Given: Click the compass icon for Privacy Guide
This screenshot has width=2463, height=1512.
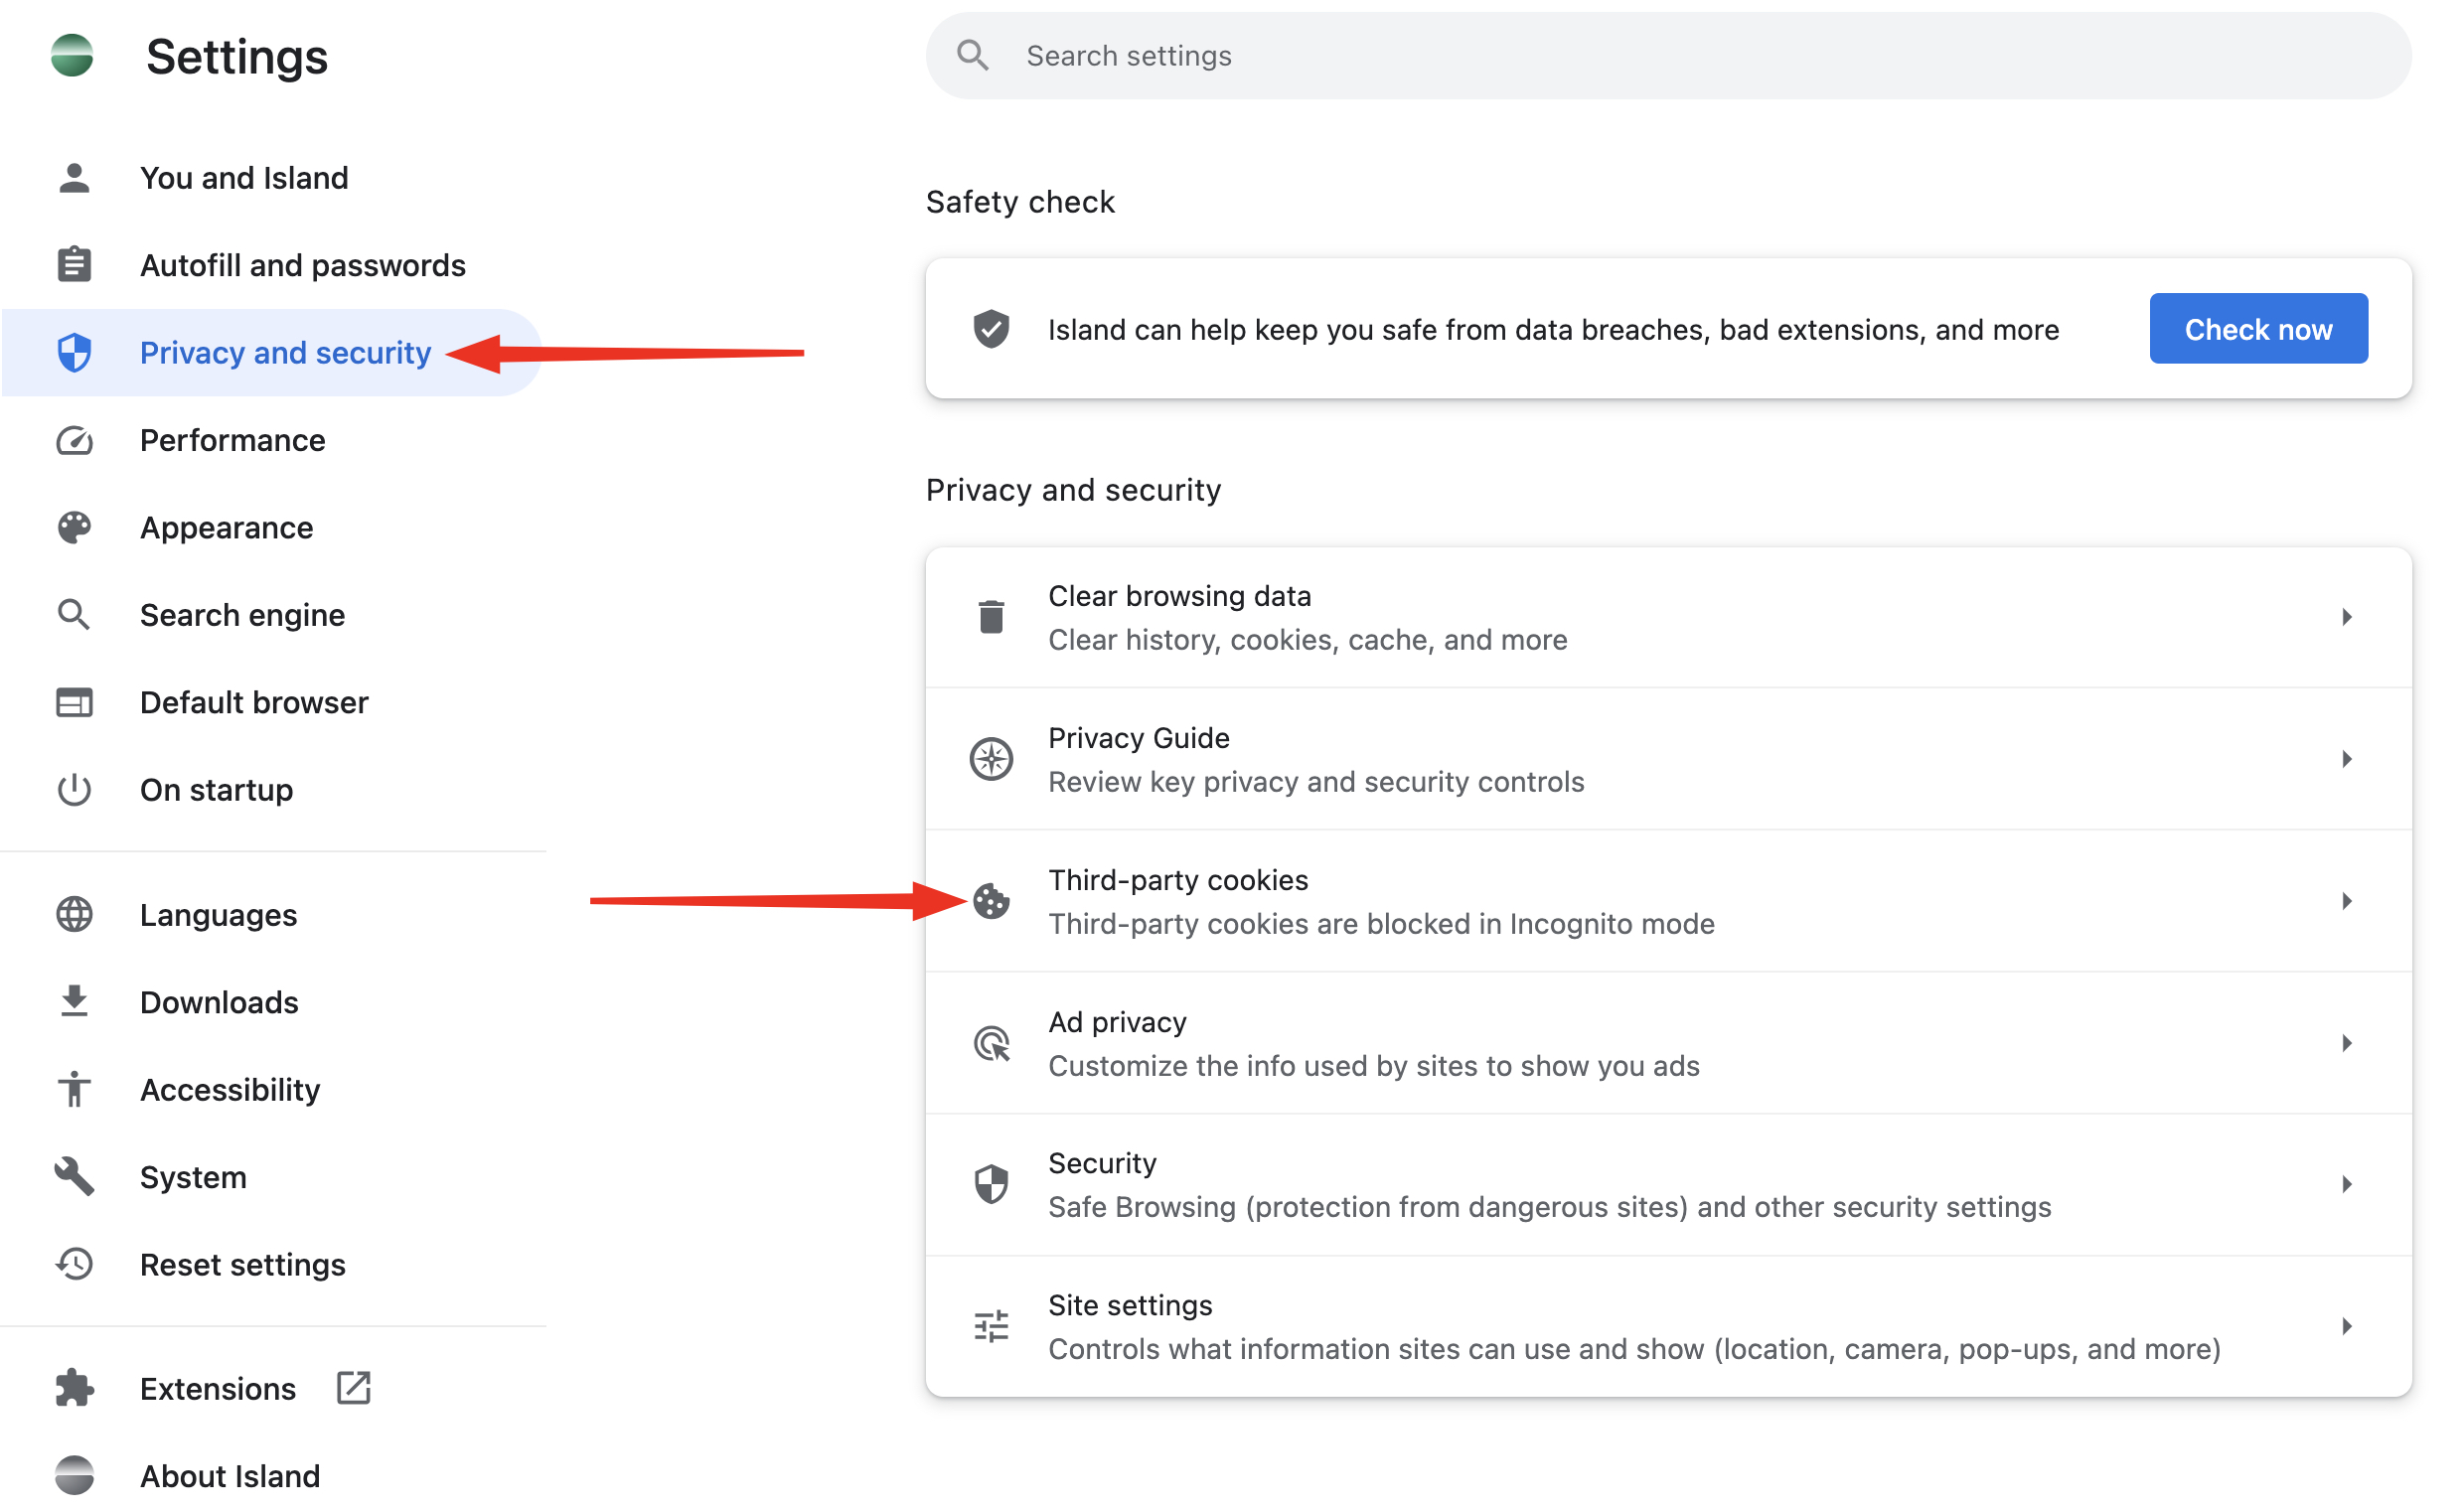Looking at the screenshot, I should pos(991,759).
